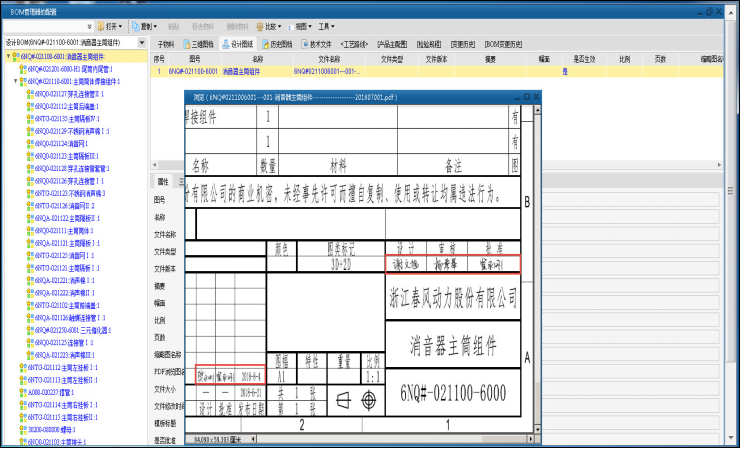The width and height of the screenshot is (740, 449).
Task: Click the 三维图档 tab icon
Action: 186,44
